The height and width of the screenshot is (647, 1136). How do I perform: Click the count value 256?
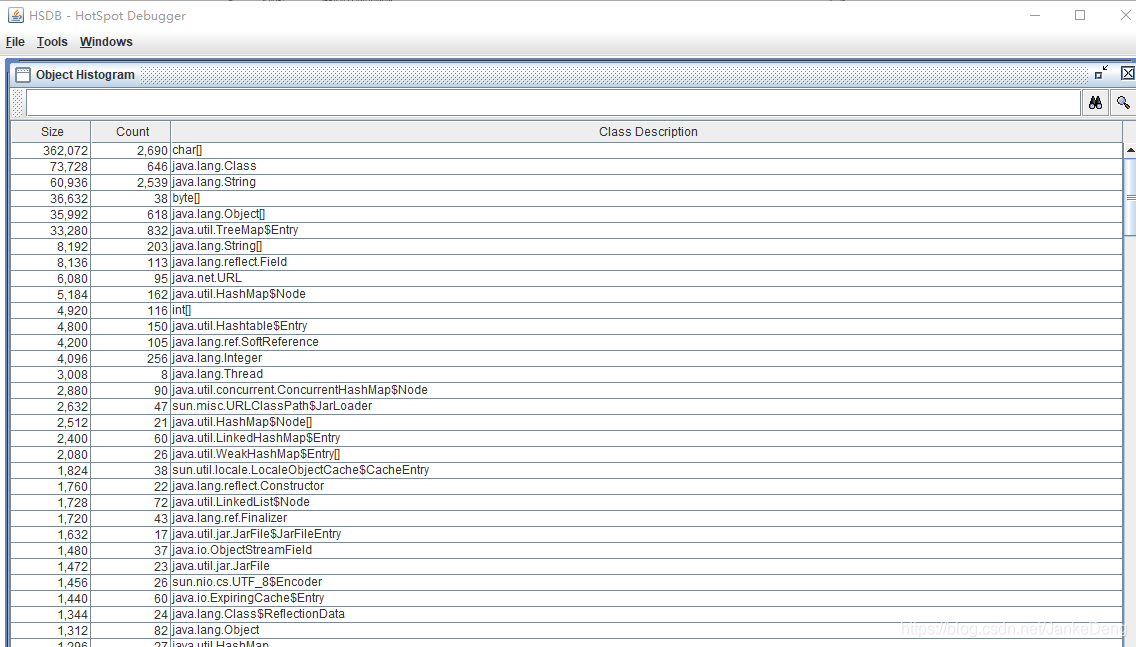[157, 359]
